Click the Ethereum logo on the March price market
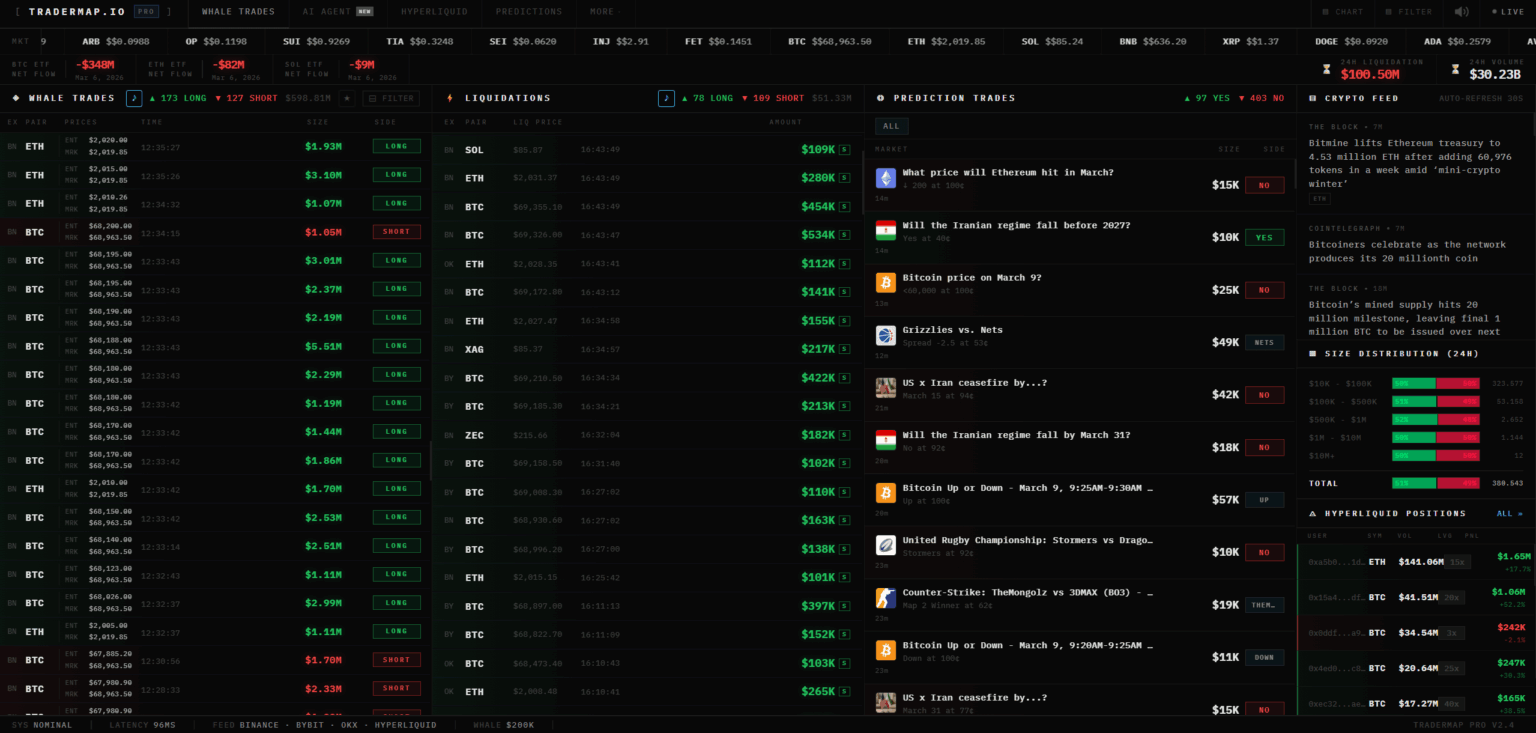This screenshot has width=1536, height=733. coord(885,178)
